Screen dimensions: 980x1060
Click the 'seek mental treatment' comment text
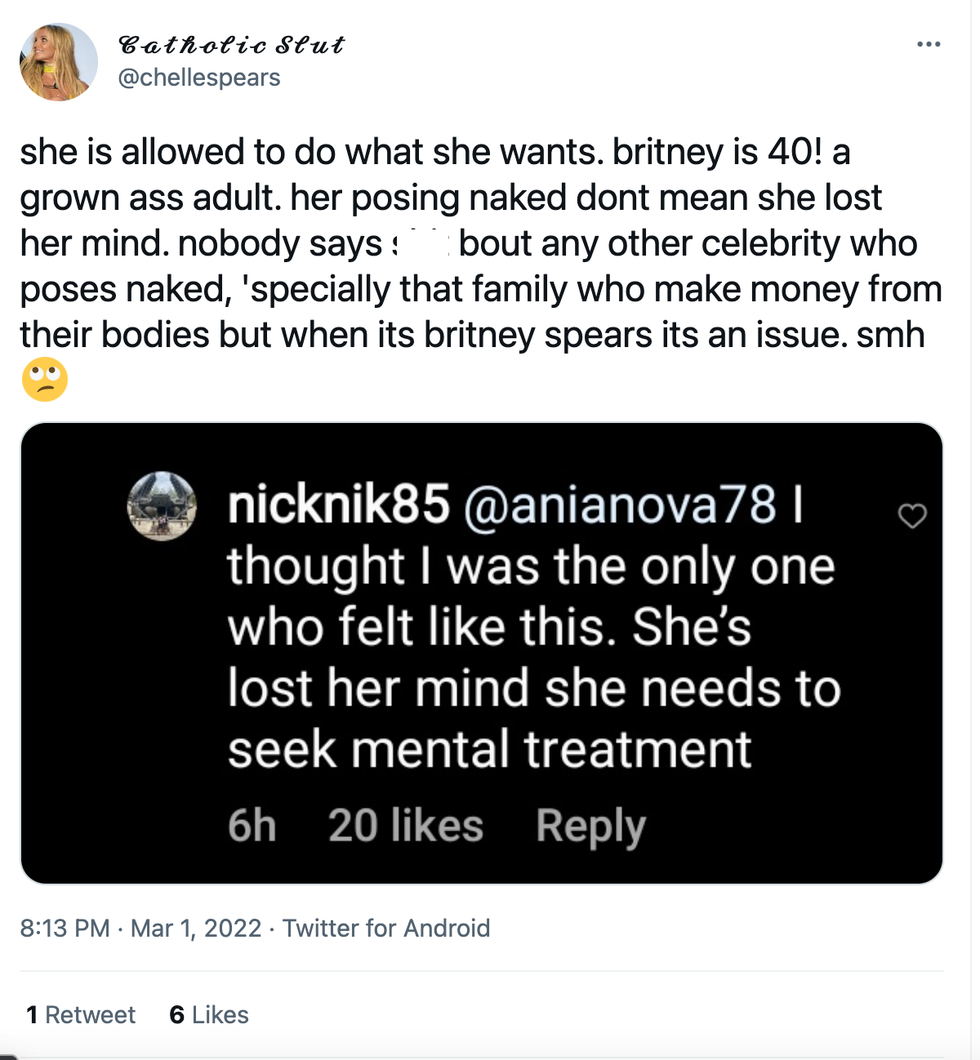[x=489, y=749]
